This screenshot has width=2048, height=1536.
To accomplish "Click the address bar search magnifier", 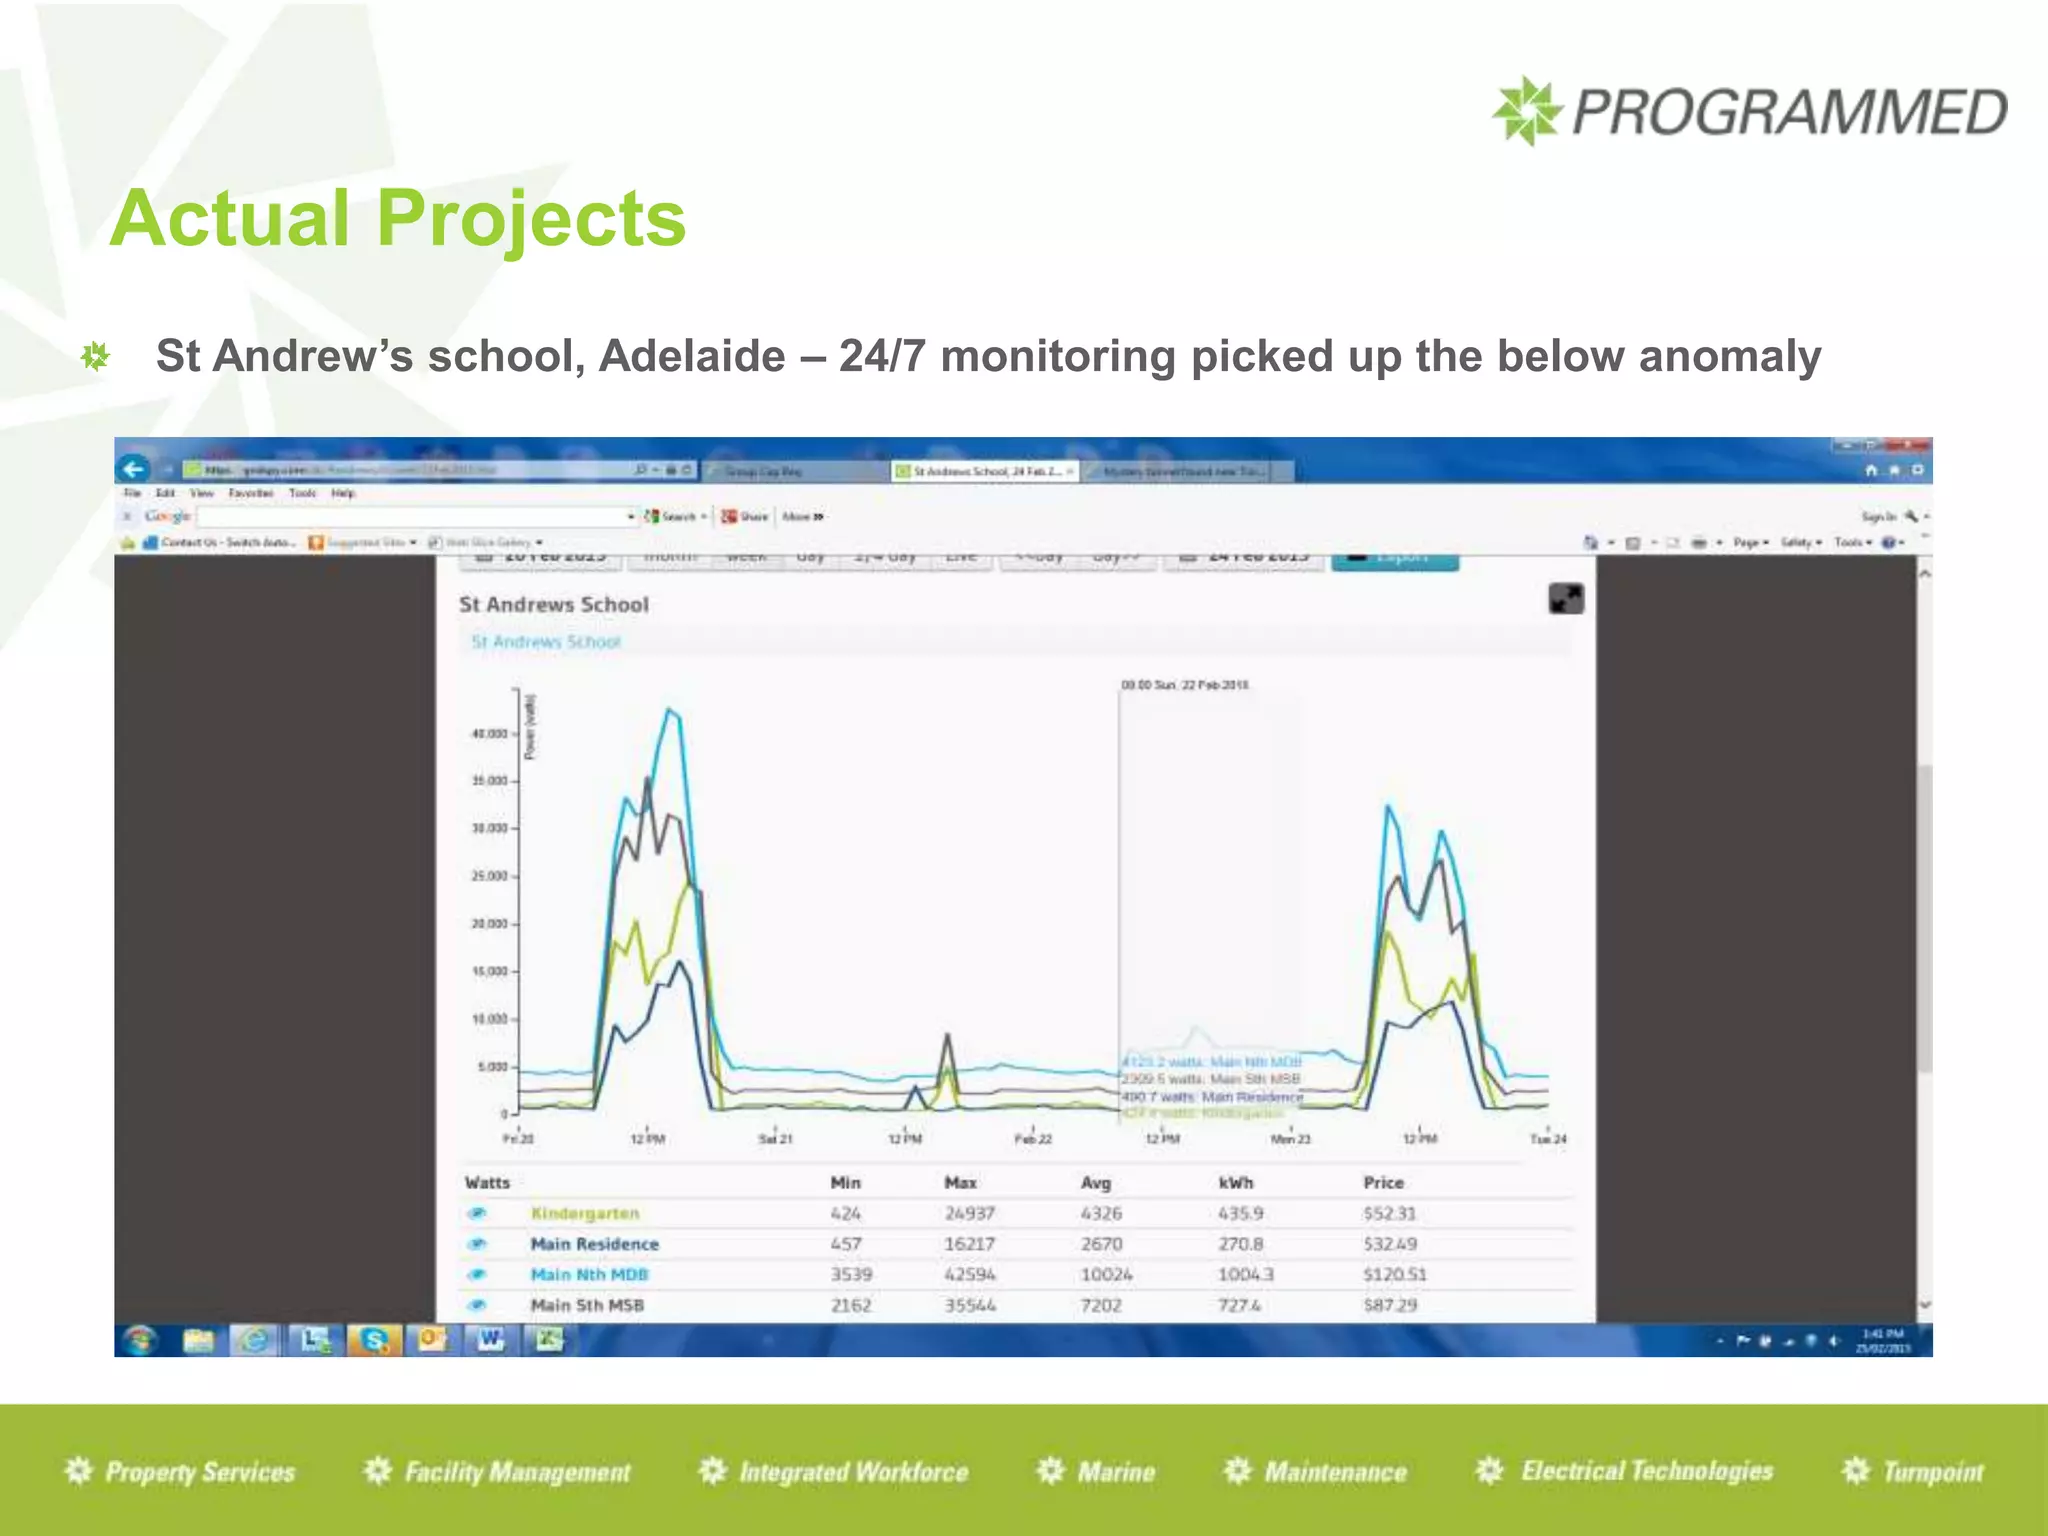I will [641, 470].
